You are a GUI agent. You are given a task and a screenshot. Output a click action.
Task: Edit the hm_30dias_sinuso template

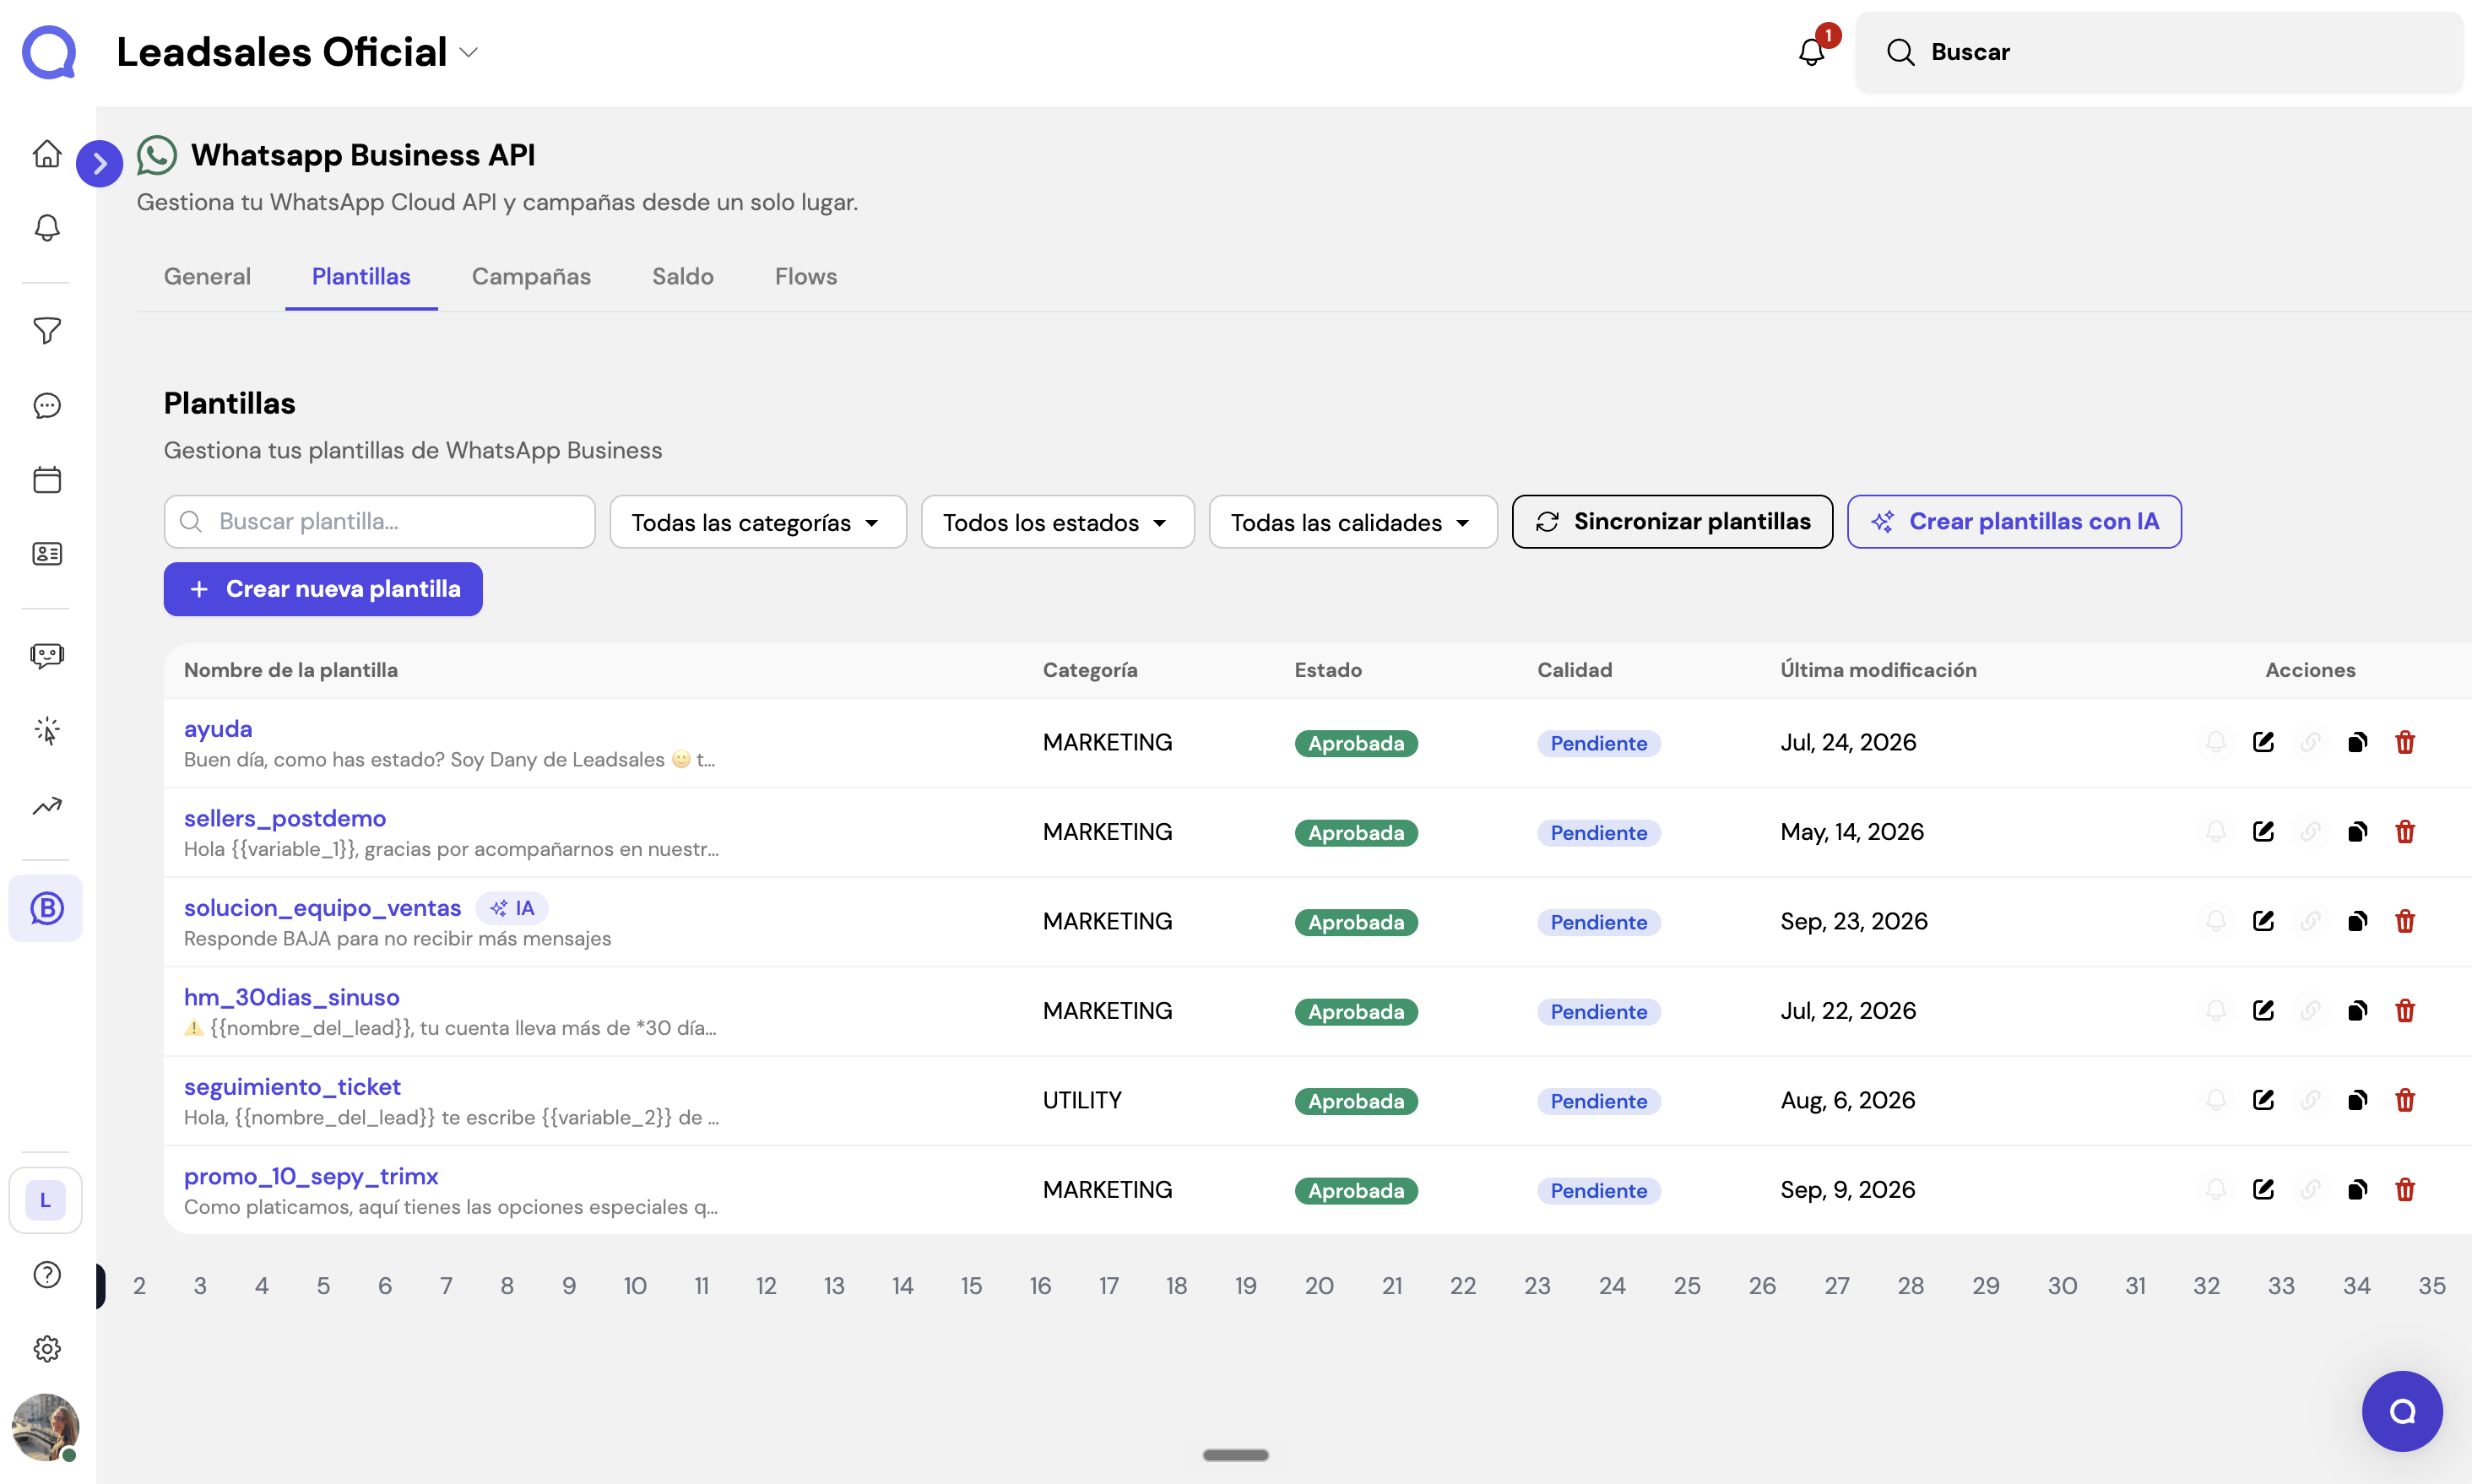2263,1010
